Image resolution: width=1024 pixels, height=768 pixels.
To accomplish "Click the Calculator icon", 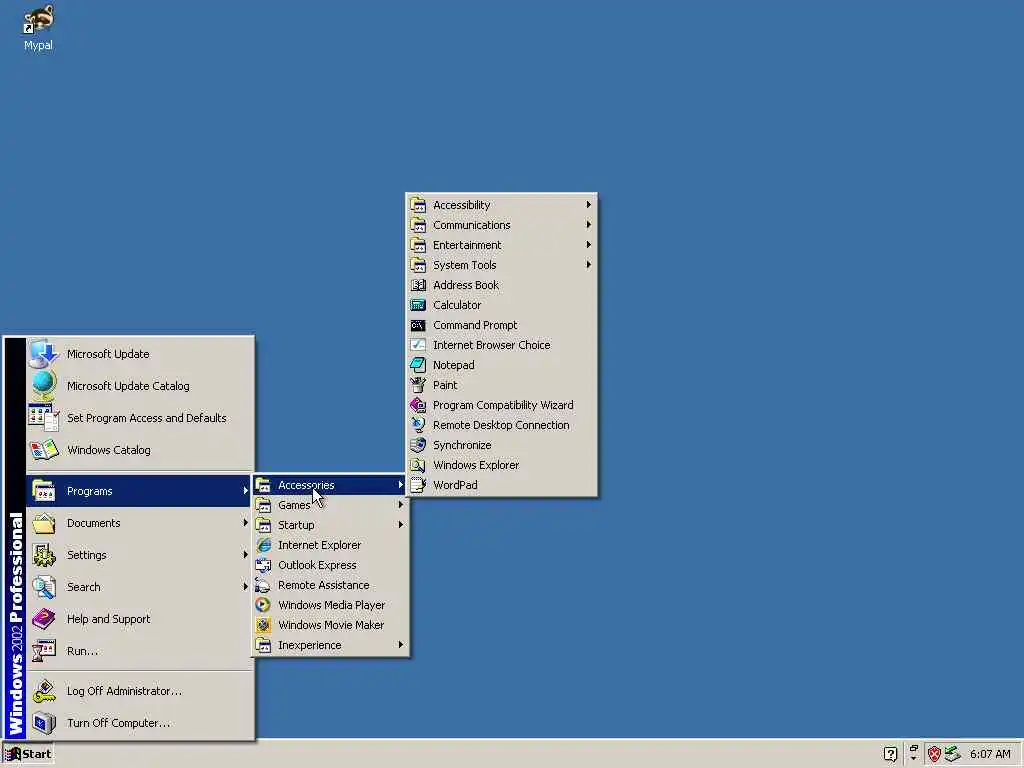I will tap(418, 305).
